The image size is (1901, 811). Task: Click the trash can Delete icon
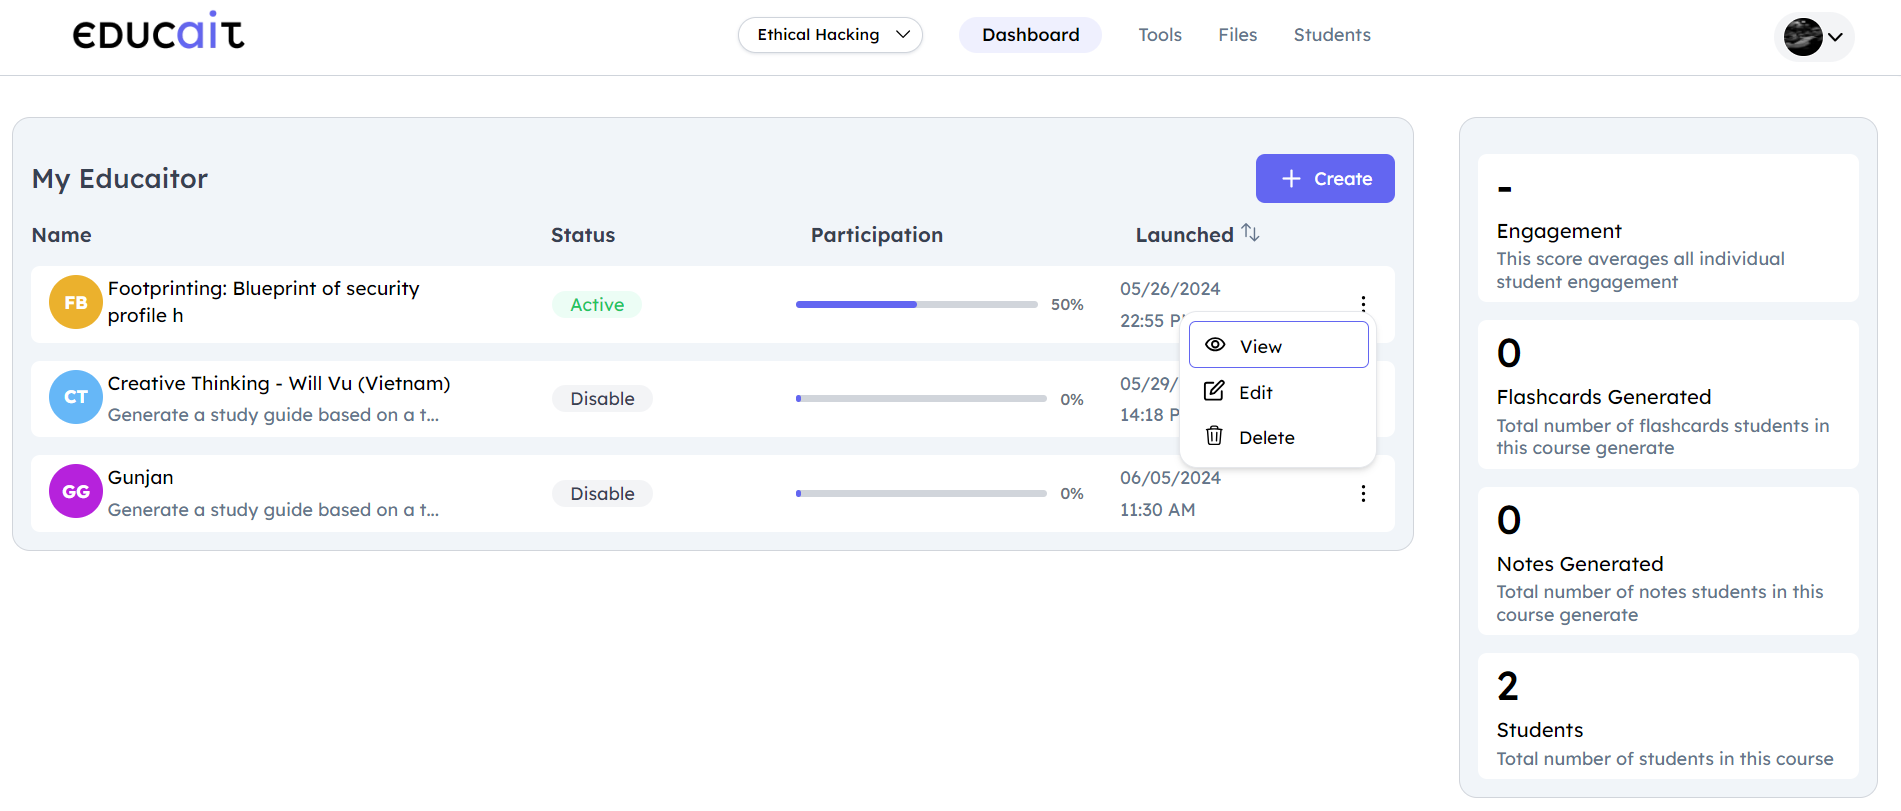tap(1214, 437)
